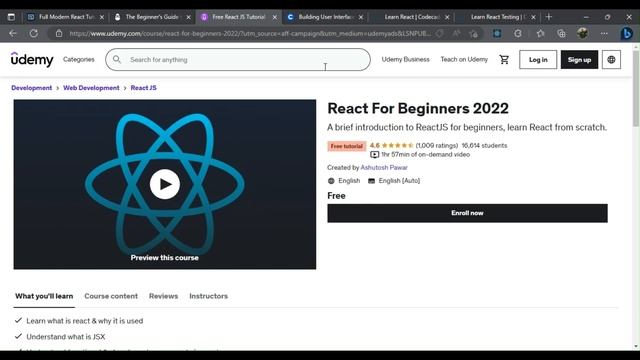This screenshot has height=360, width=640.
Task: Open browser Settings and more ellipsis
Action: pyautogui.click(x=604, y=33)
